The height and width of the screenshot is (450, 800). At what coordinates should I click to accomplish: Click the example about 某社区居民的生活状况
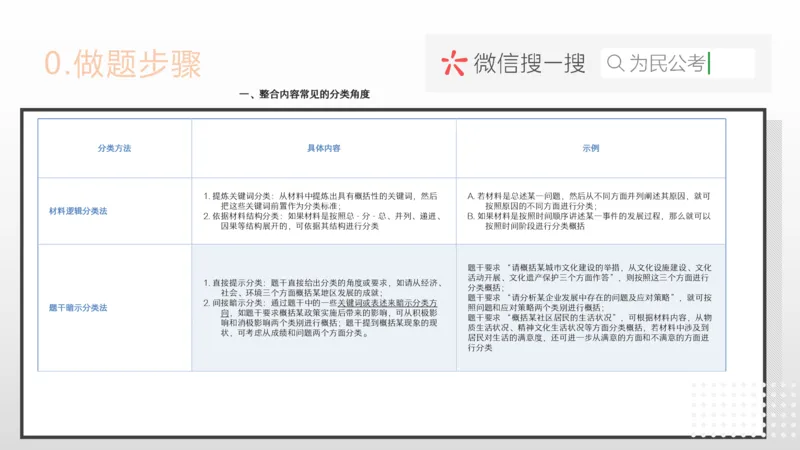pyautogui.click(x=589, y=333)
